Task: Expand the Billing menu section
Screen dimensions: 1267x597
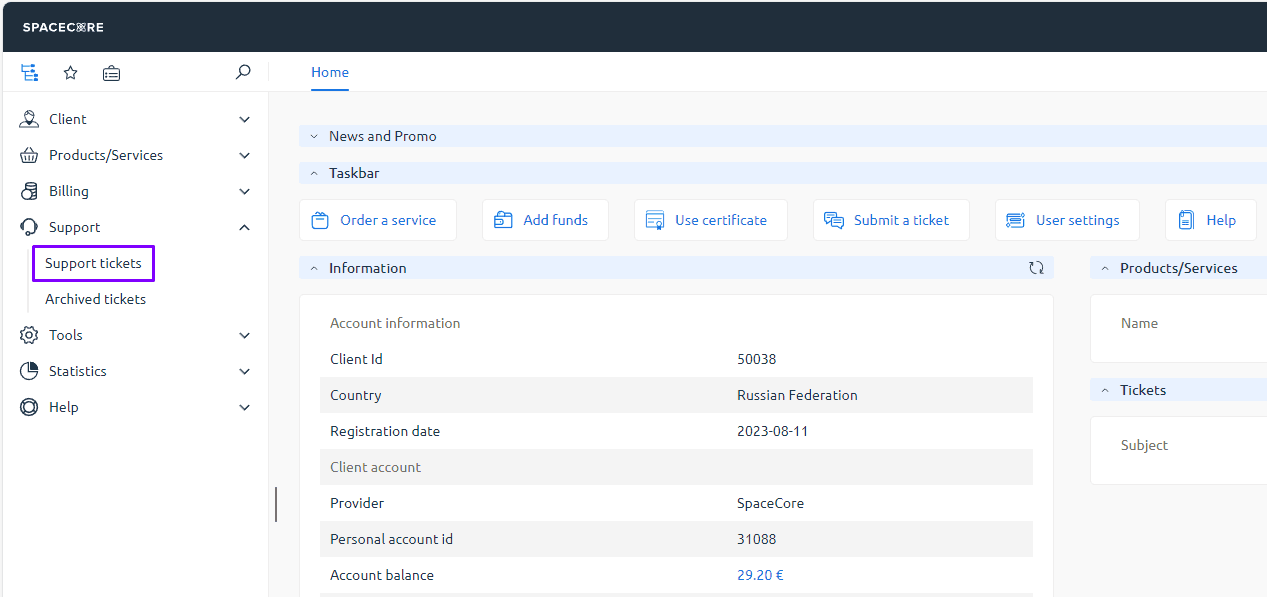Action: click(x=134, y=191)
